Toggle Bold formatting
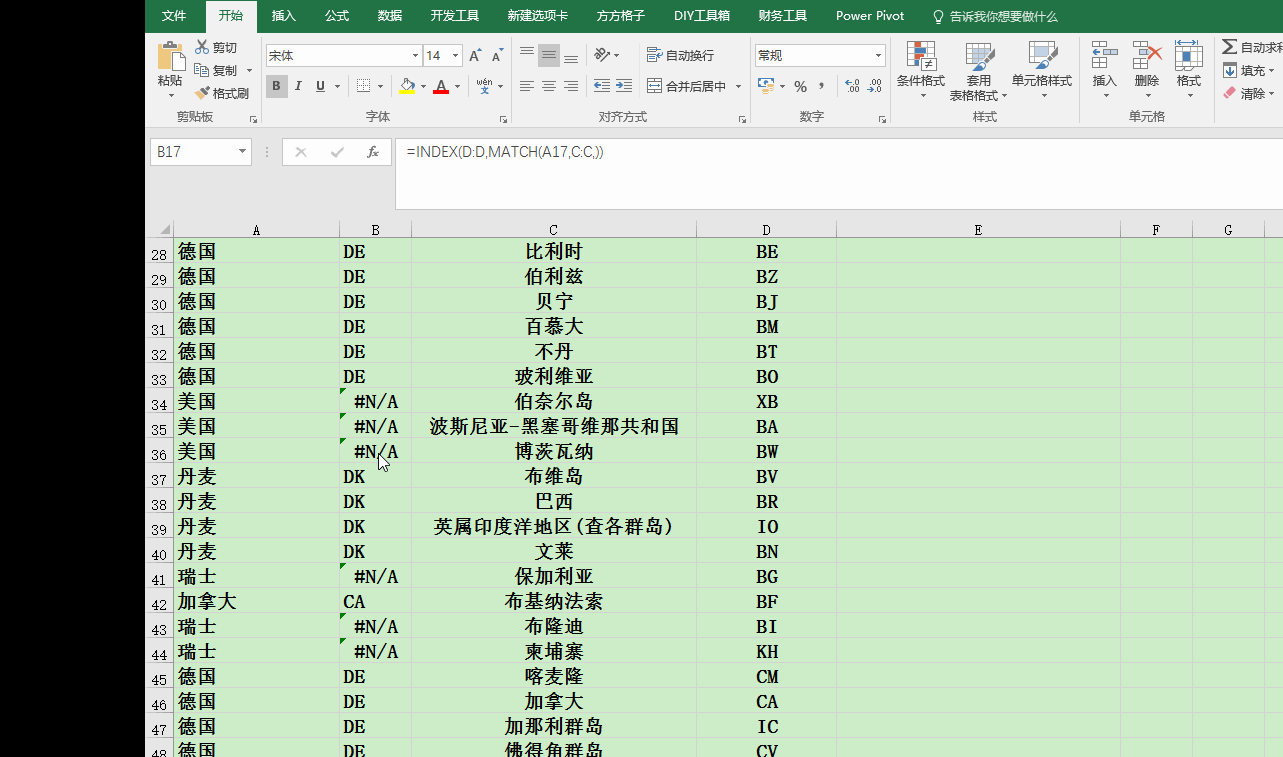The height and width of the screenshot is (757, 1283). coord(276,87)
